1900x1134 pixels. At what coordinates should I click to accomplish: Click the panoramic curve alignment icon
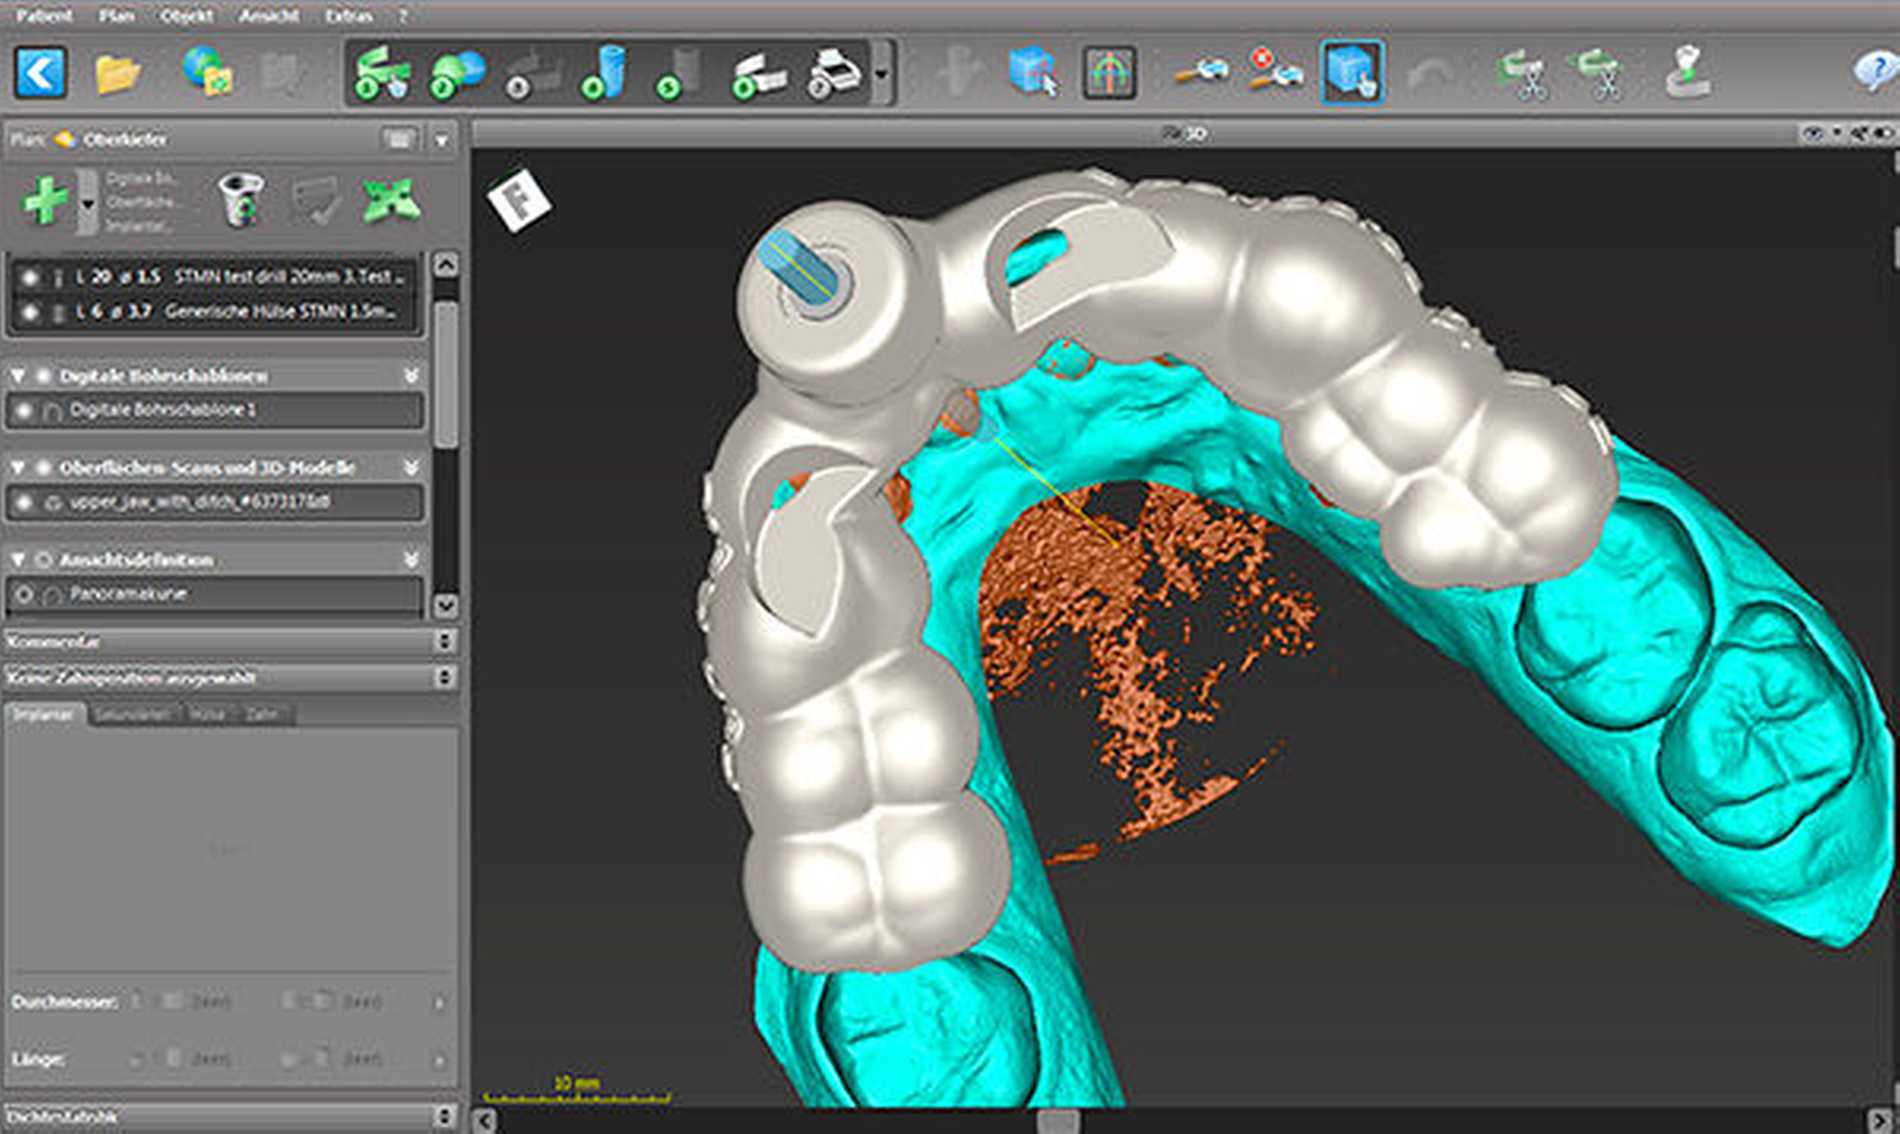[x=1108, y=73]
